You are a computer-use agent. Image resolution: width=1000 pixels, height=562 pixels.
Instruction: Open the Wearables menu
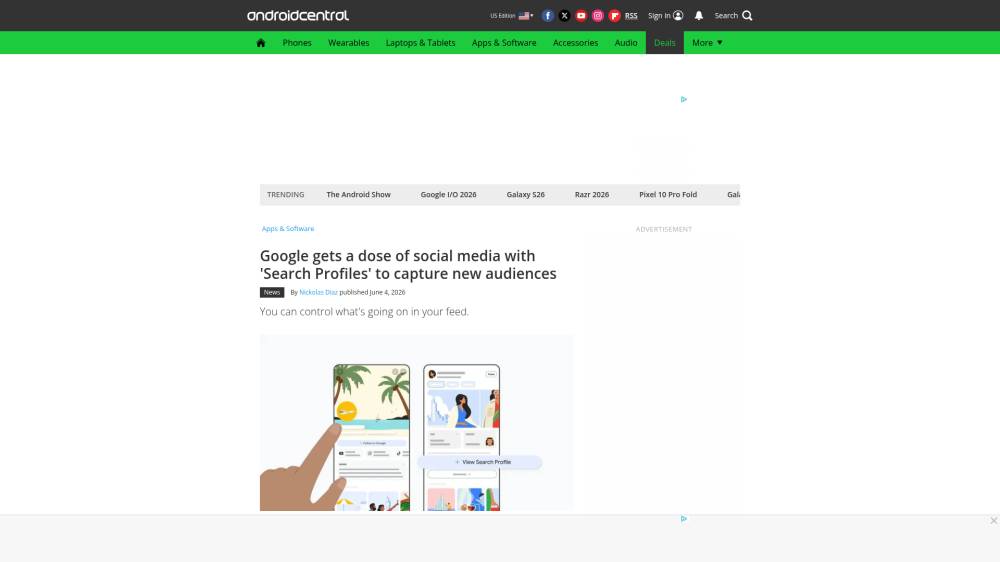coord(348,43)
